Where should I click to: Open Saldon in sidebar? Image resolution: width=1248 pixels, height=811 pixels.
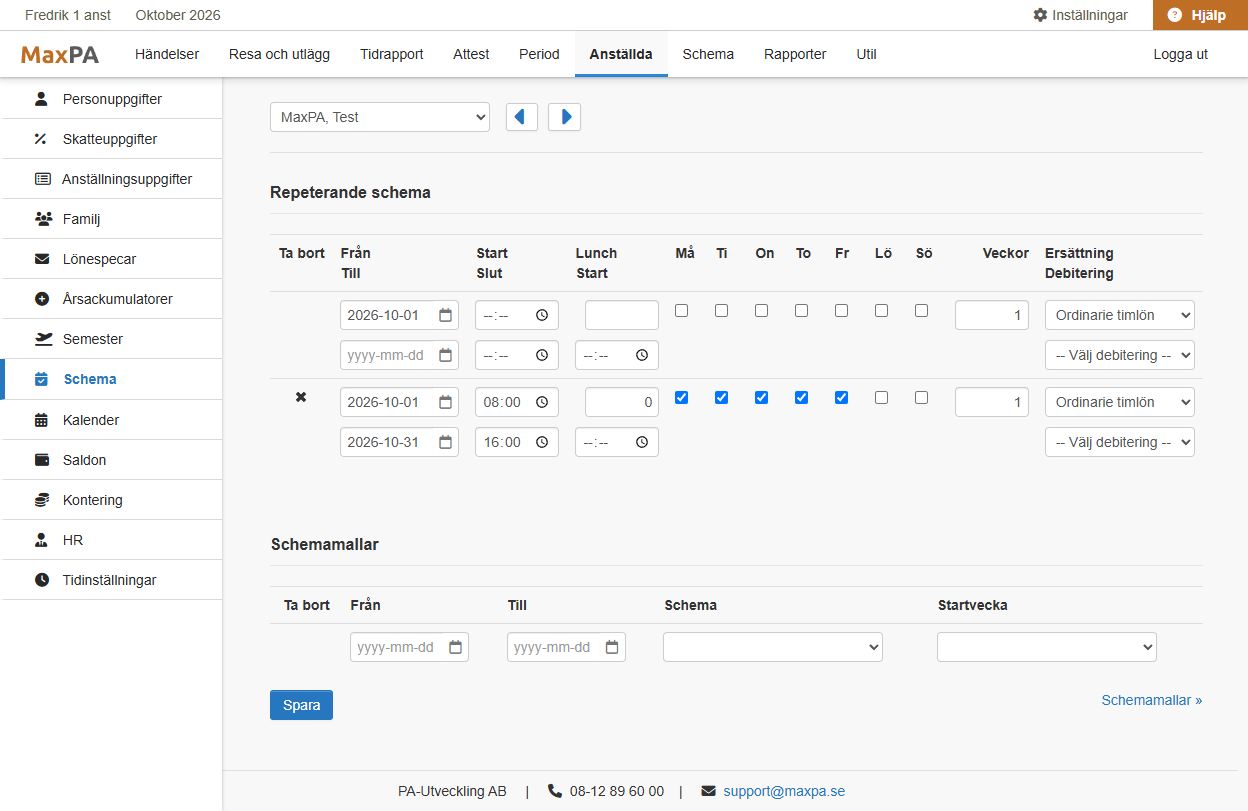pyautogui.click(x=111, y=460)
